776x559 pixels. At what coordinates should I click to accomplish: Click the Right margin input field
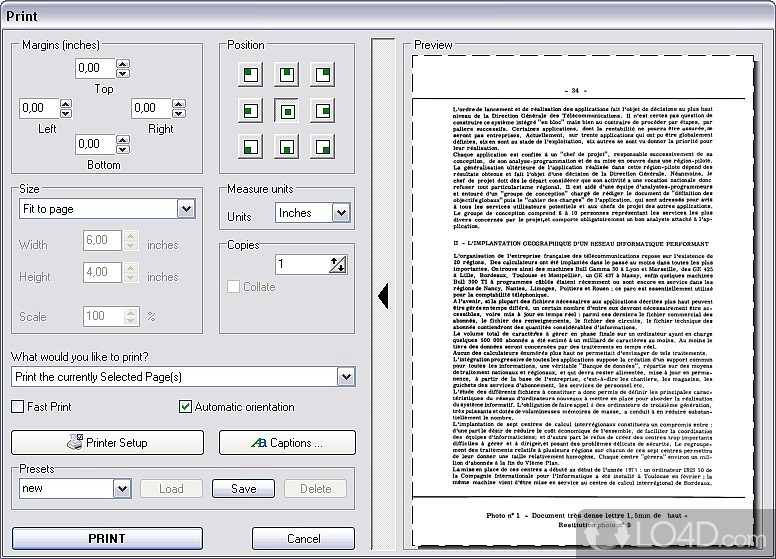point(152,108)
